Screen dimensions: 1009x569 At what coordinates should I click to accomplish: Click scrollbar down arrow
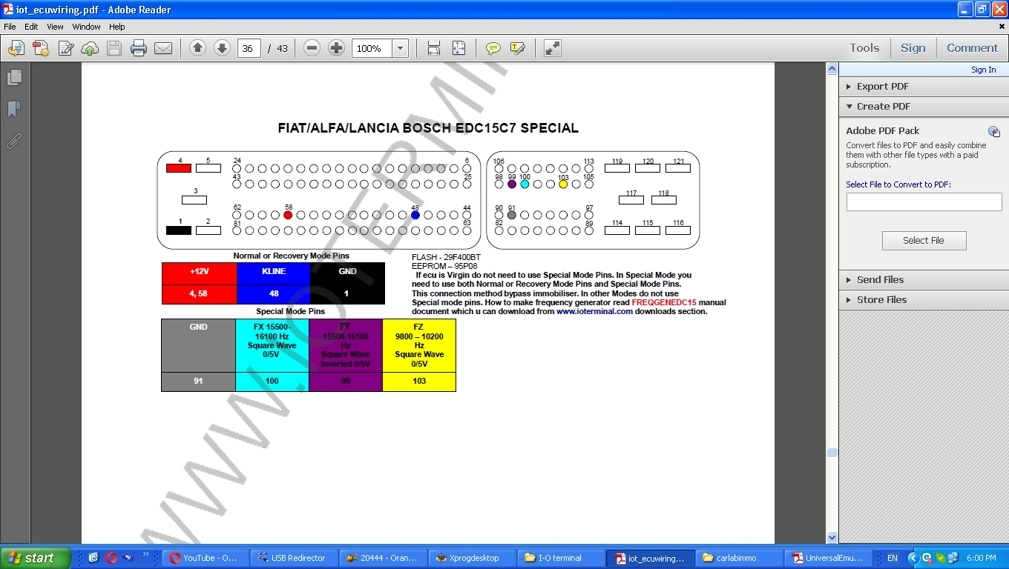pos(831,537)
